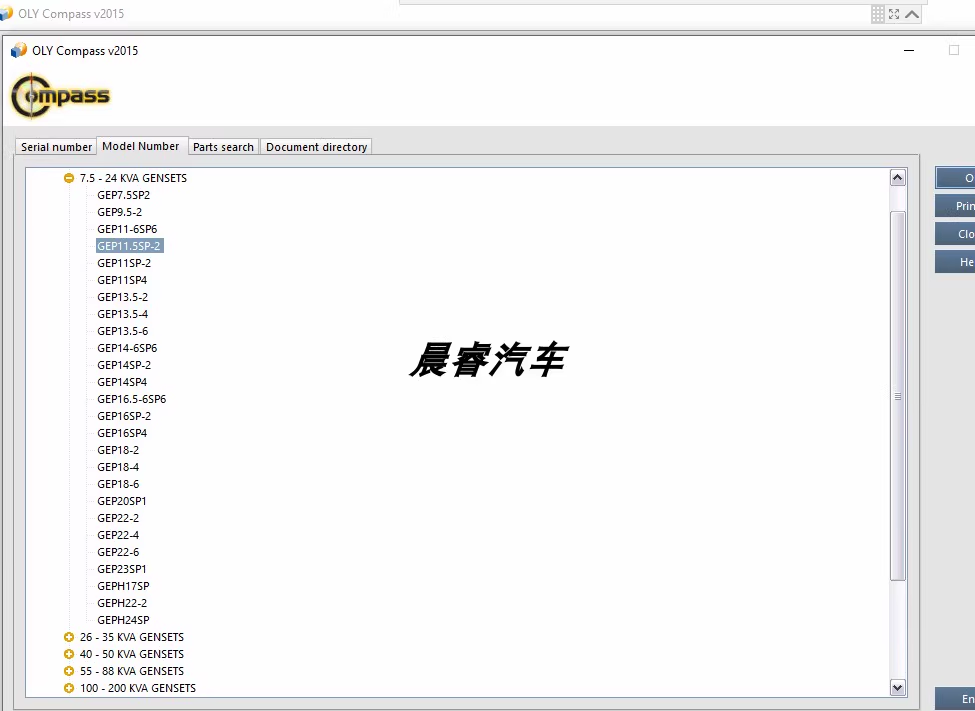The image size is (975, 711).
Task: Minimize the OLY Compass v2015 window
Action: (908, 50)
